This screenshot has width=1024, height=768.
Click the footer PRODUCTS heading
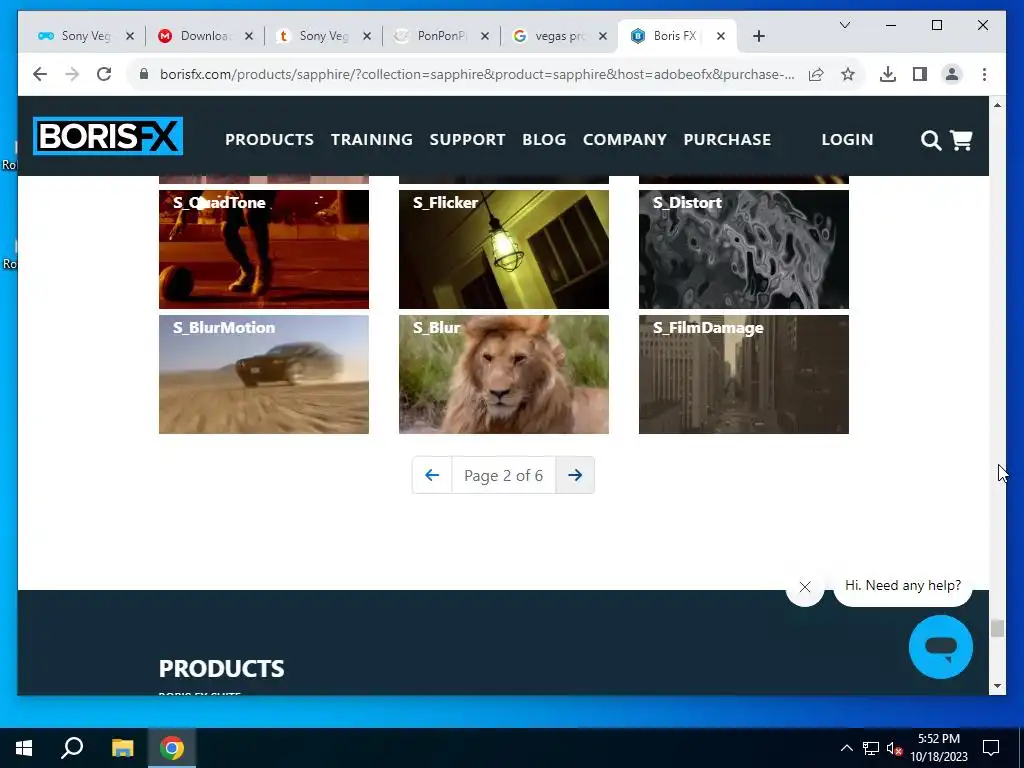point(221,669)
